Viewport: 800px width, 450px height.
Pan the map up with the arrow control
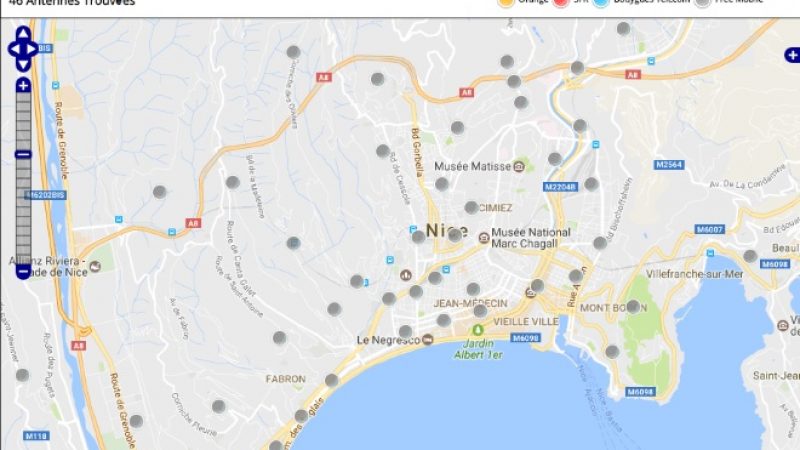(23, 34)
